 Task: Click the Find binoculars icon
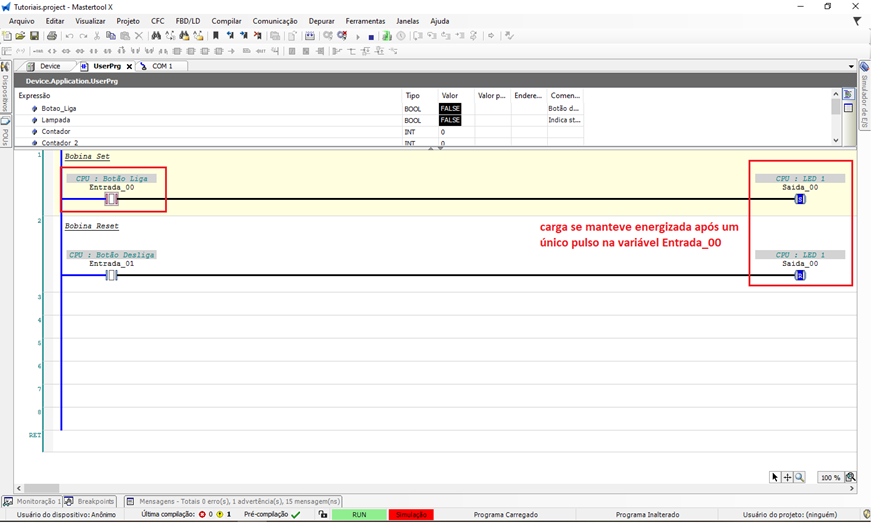pyautogui.click(x=156, y=36)
